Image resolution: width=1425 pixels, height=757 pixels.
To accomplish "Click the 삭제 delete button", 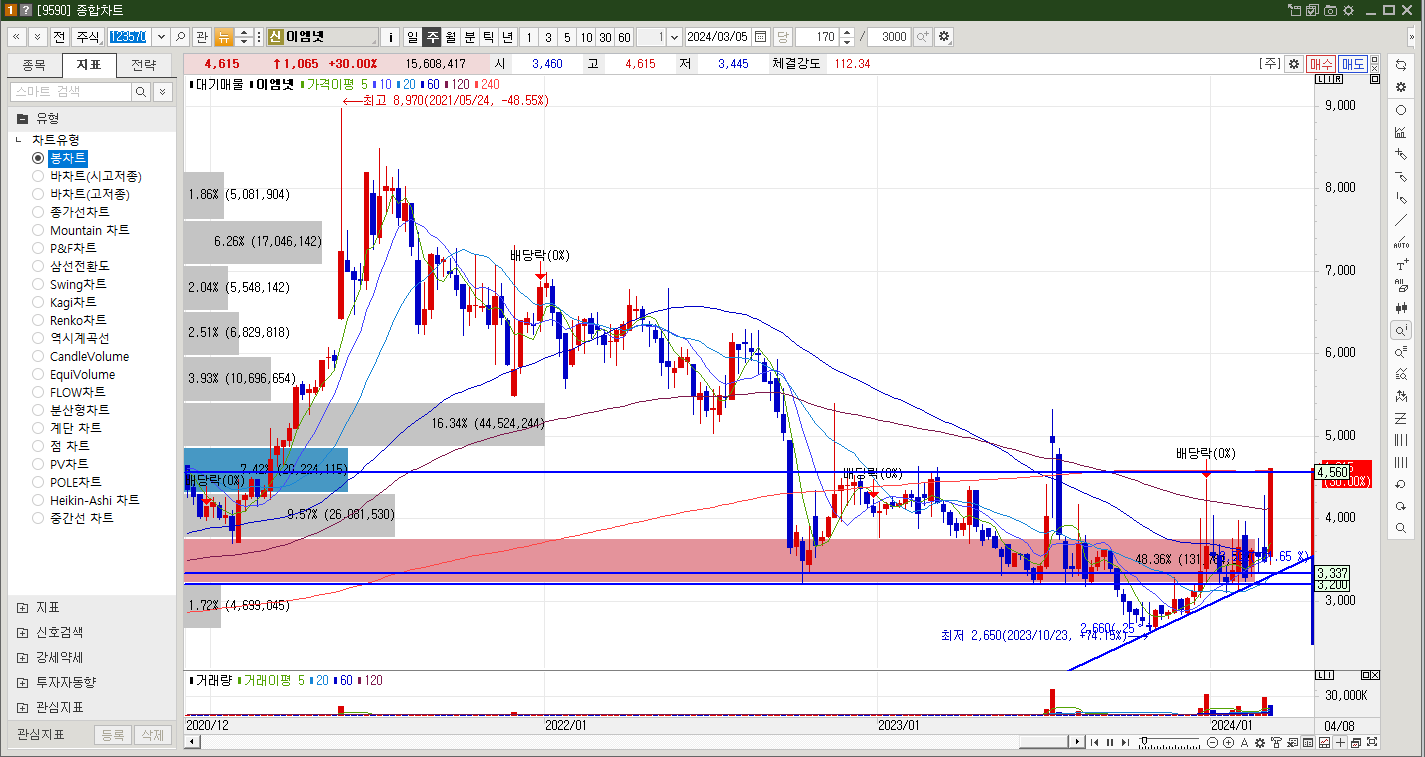I will tap(152, 735).
